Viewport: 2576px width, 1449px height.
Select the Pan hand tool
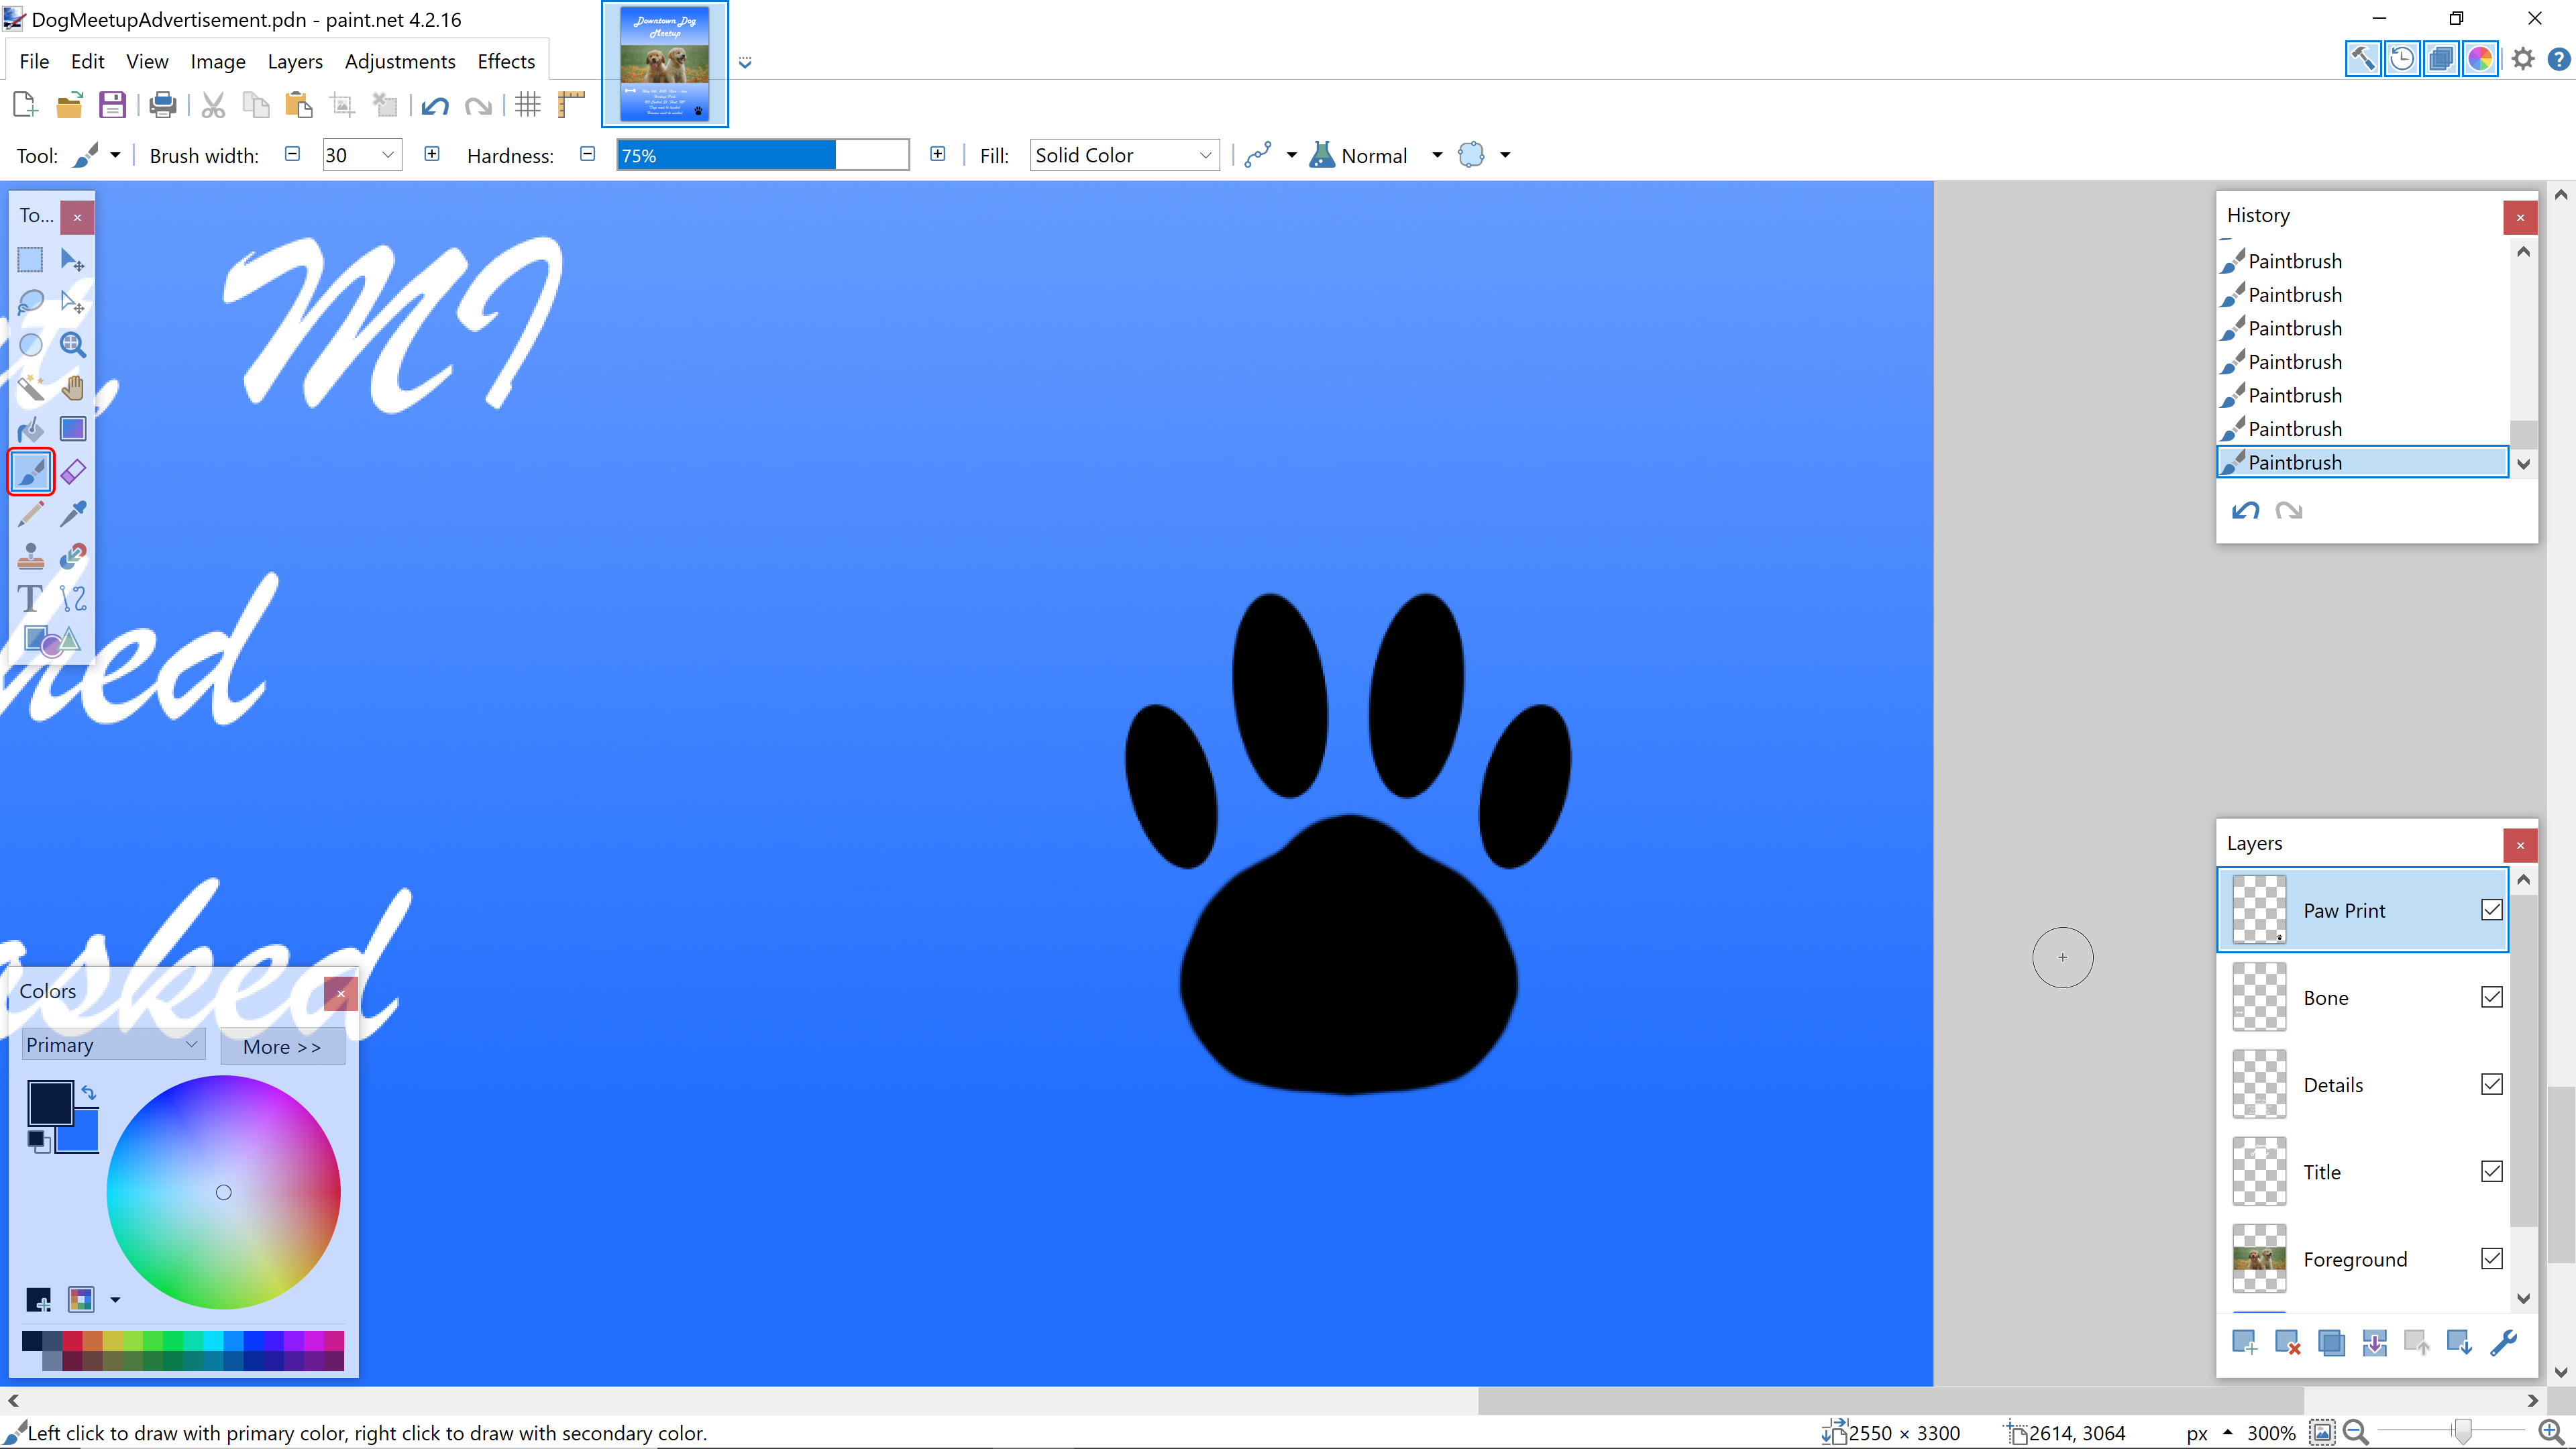tap(72, 387)
